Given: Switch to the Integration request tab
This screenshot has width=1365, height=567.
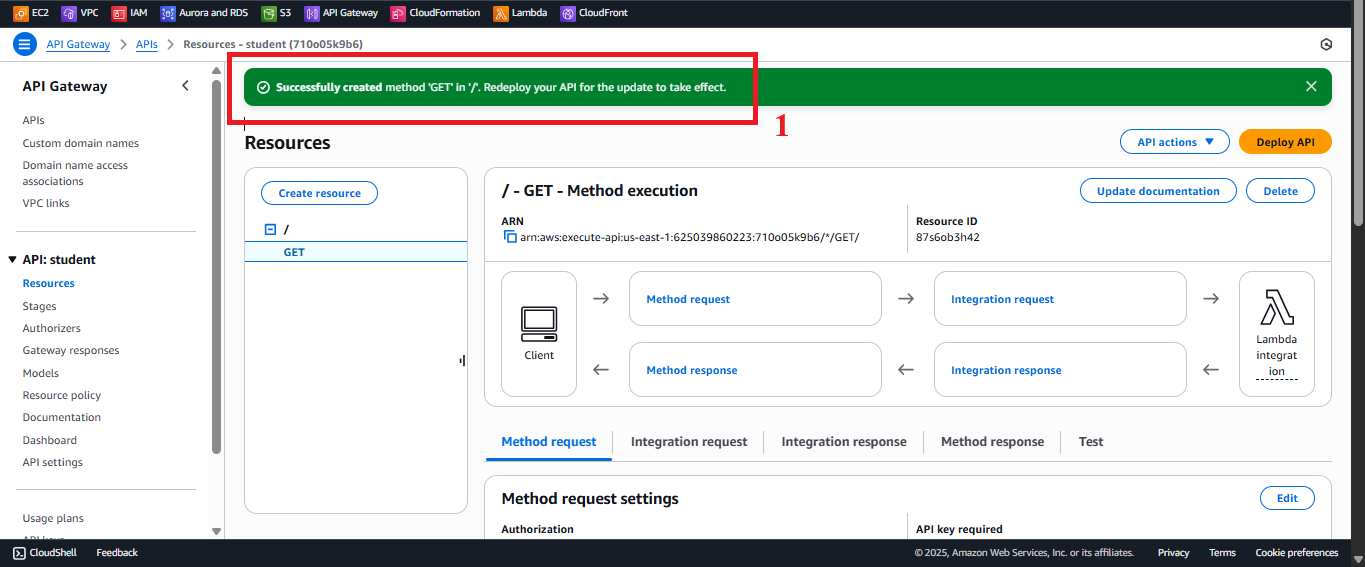Looking at the screenshot, I should [x=689, y=441].
